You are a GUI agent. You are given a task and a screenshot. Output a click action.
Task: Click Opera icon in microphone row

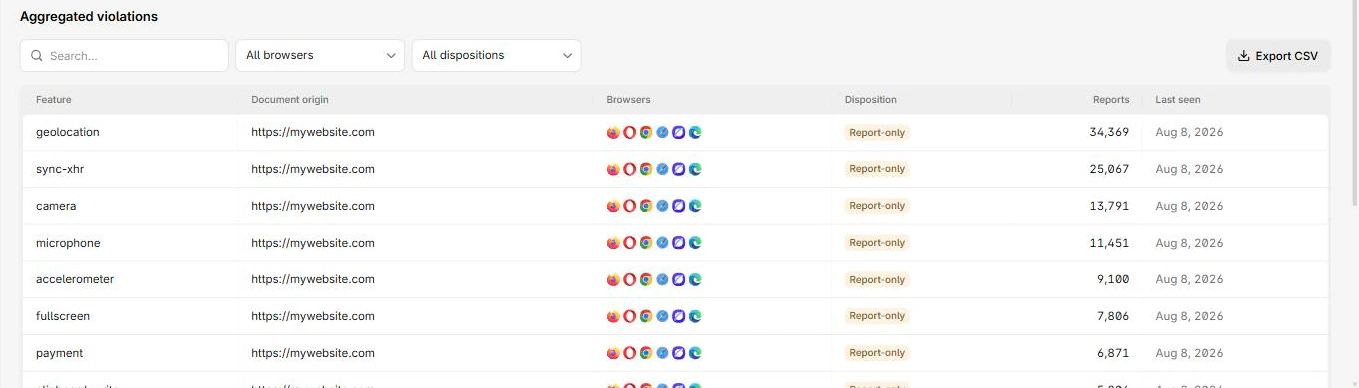(x=630, y=242)
